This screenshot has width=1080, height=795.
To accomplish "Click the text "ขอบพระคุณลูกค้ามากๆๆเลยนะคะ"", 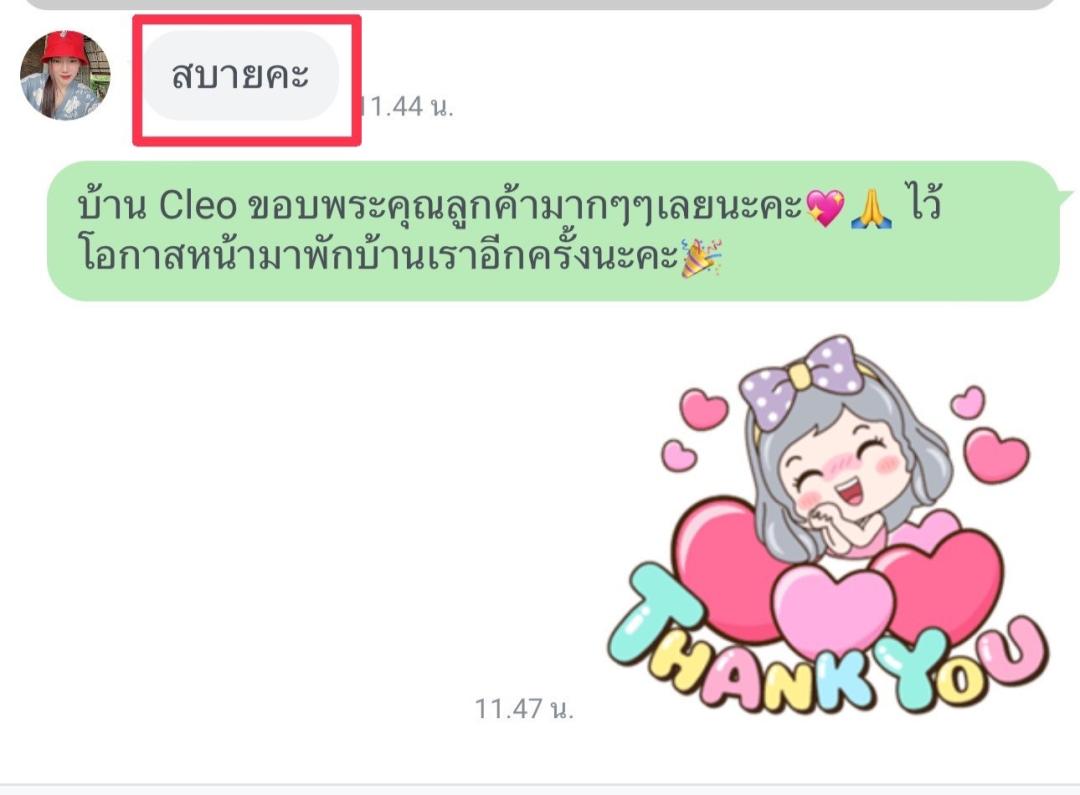I will (525, 207).
